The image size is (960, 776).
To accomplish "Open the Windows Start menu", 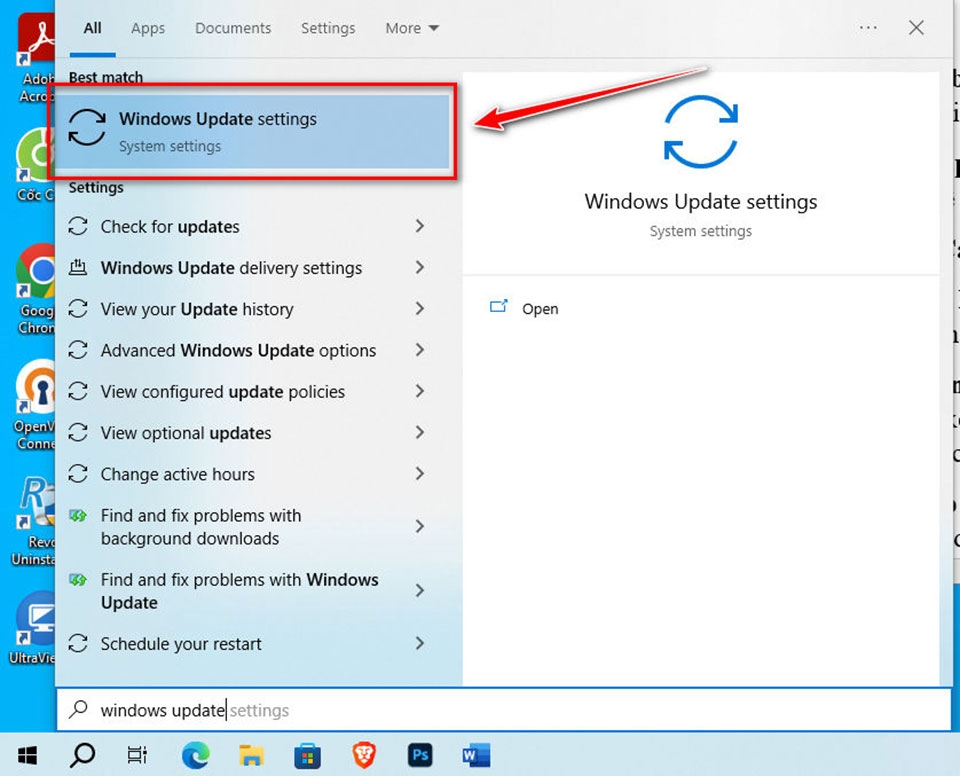I will point(27,755).
